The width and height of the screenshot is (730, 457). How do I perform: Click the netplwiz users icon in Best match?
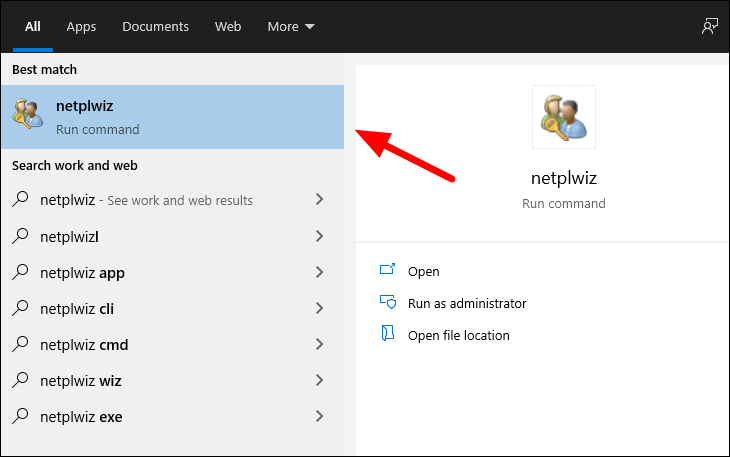click(x=28, y=114)
